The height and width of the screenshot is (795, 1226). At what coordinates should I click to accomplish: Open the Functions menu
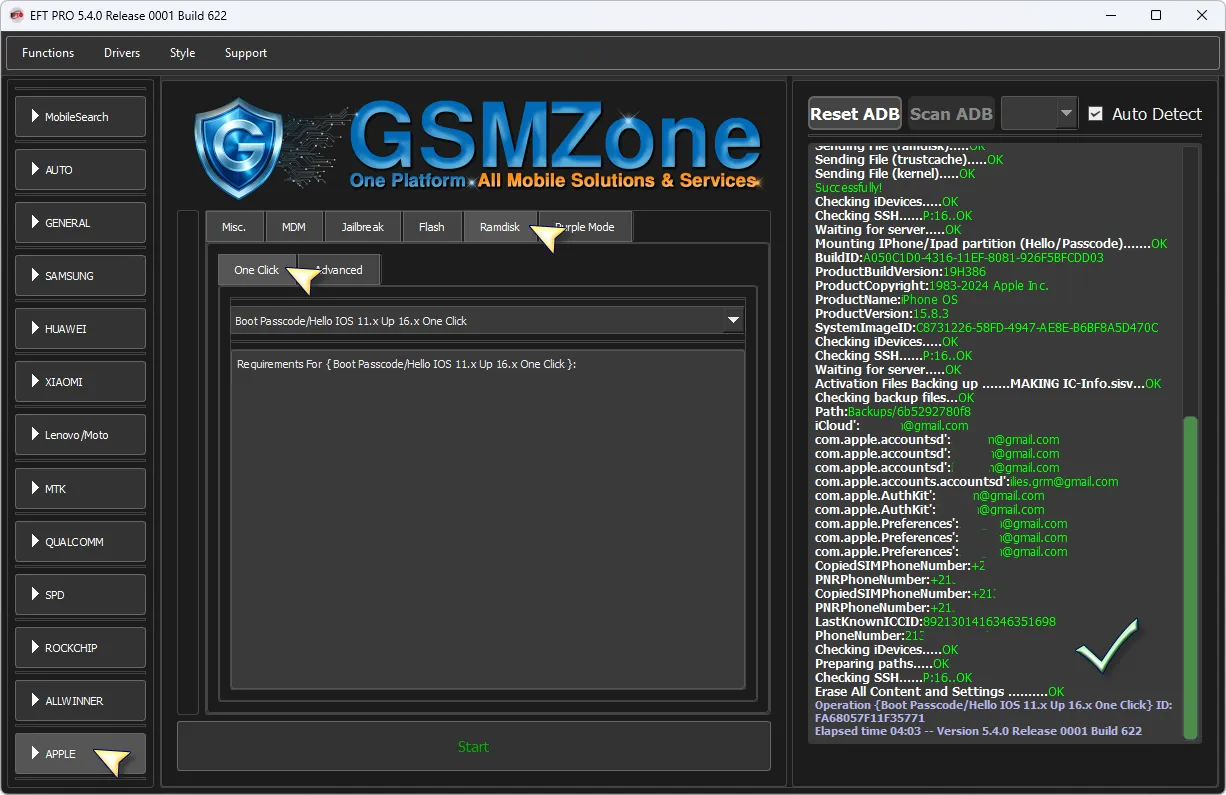click(x=48, y=53)
